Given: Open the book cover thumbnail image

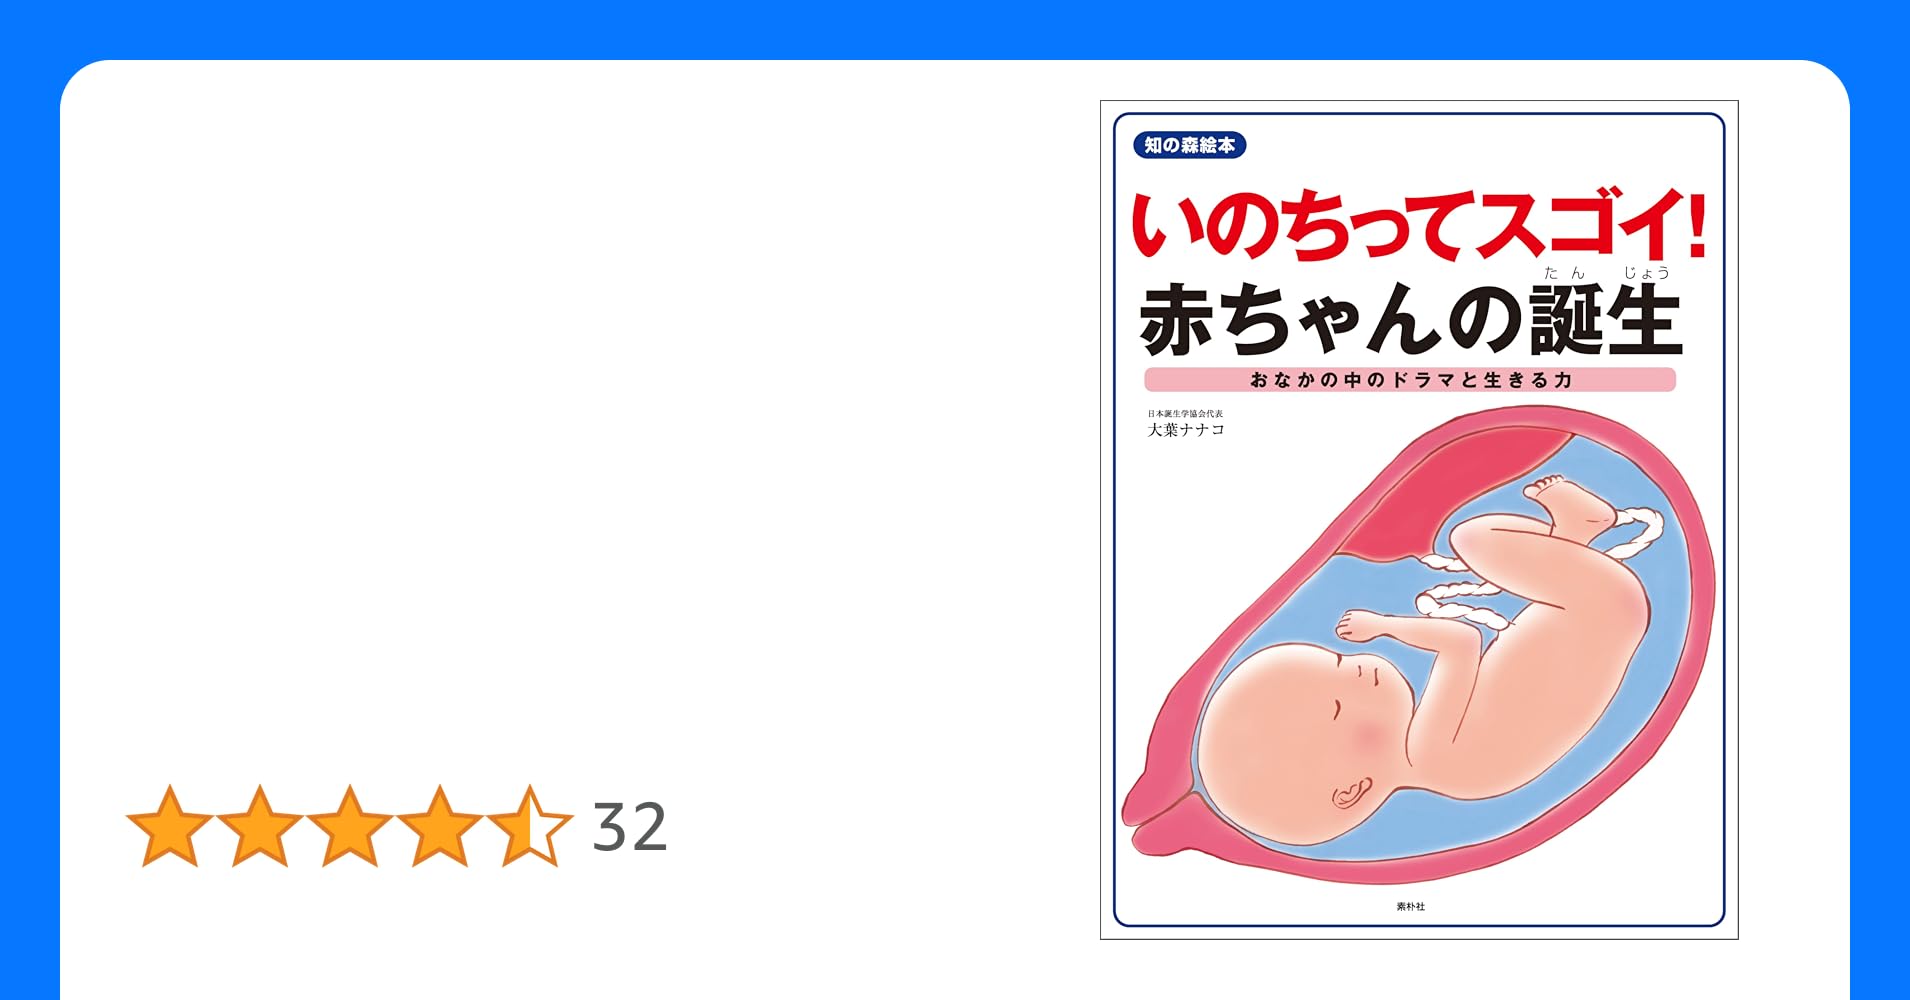Looking at the screenshot, I should pos(1419,520).
